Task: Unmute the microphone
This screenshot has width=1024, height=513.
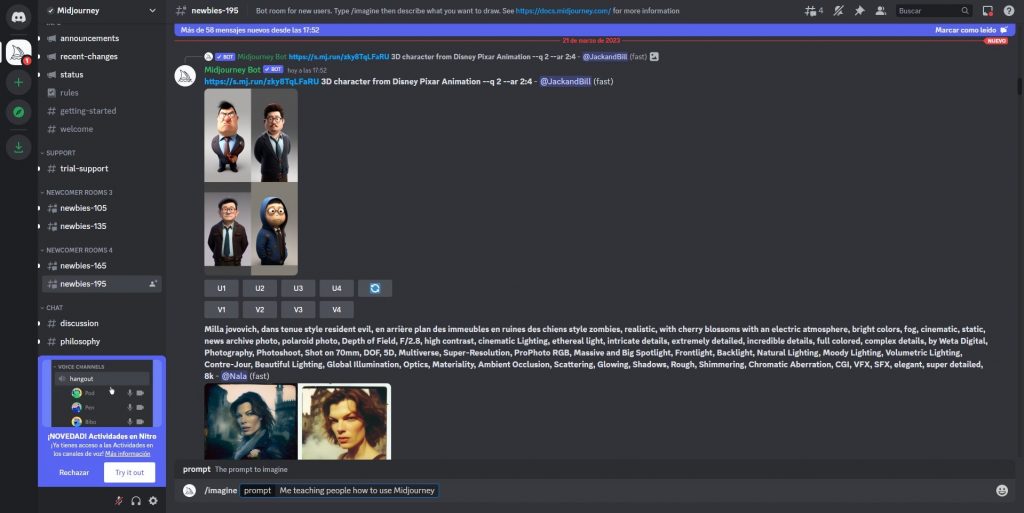Action: [118, 500]
